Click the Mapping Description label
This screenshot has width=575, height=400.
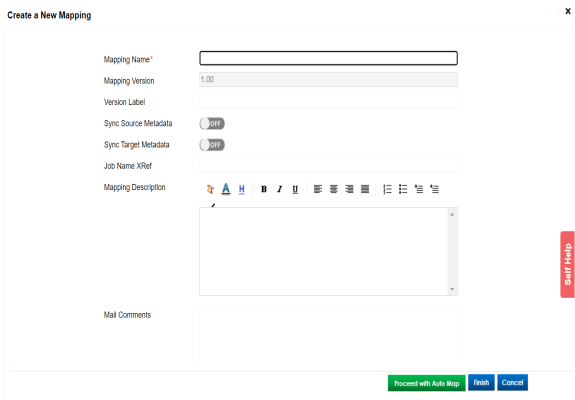(x=135, y=187)
